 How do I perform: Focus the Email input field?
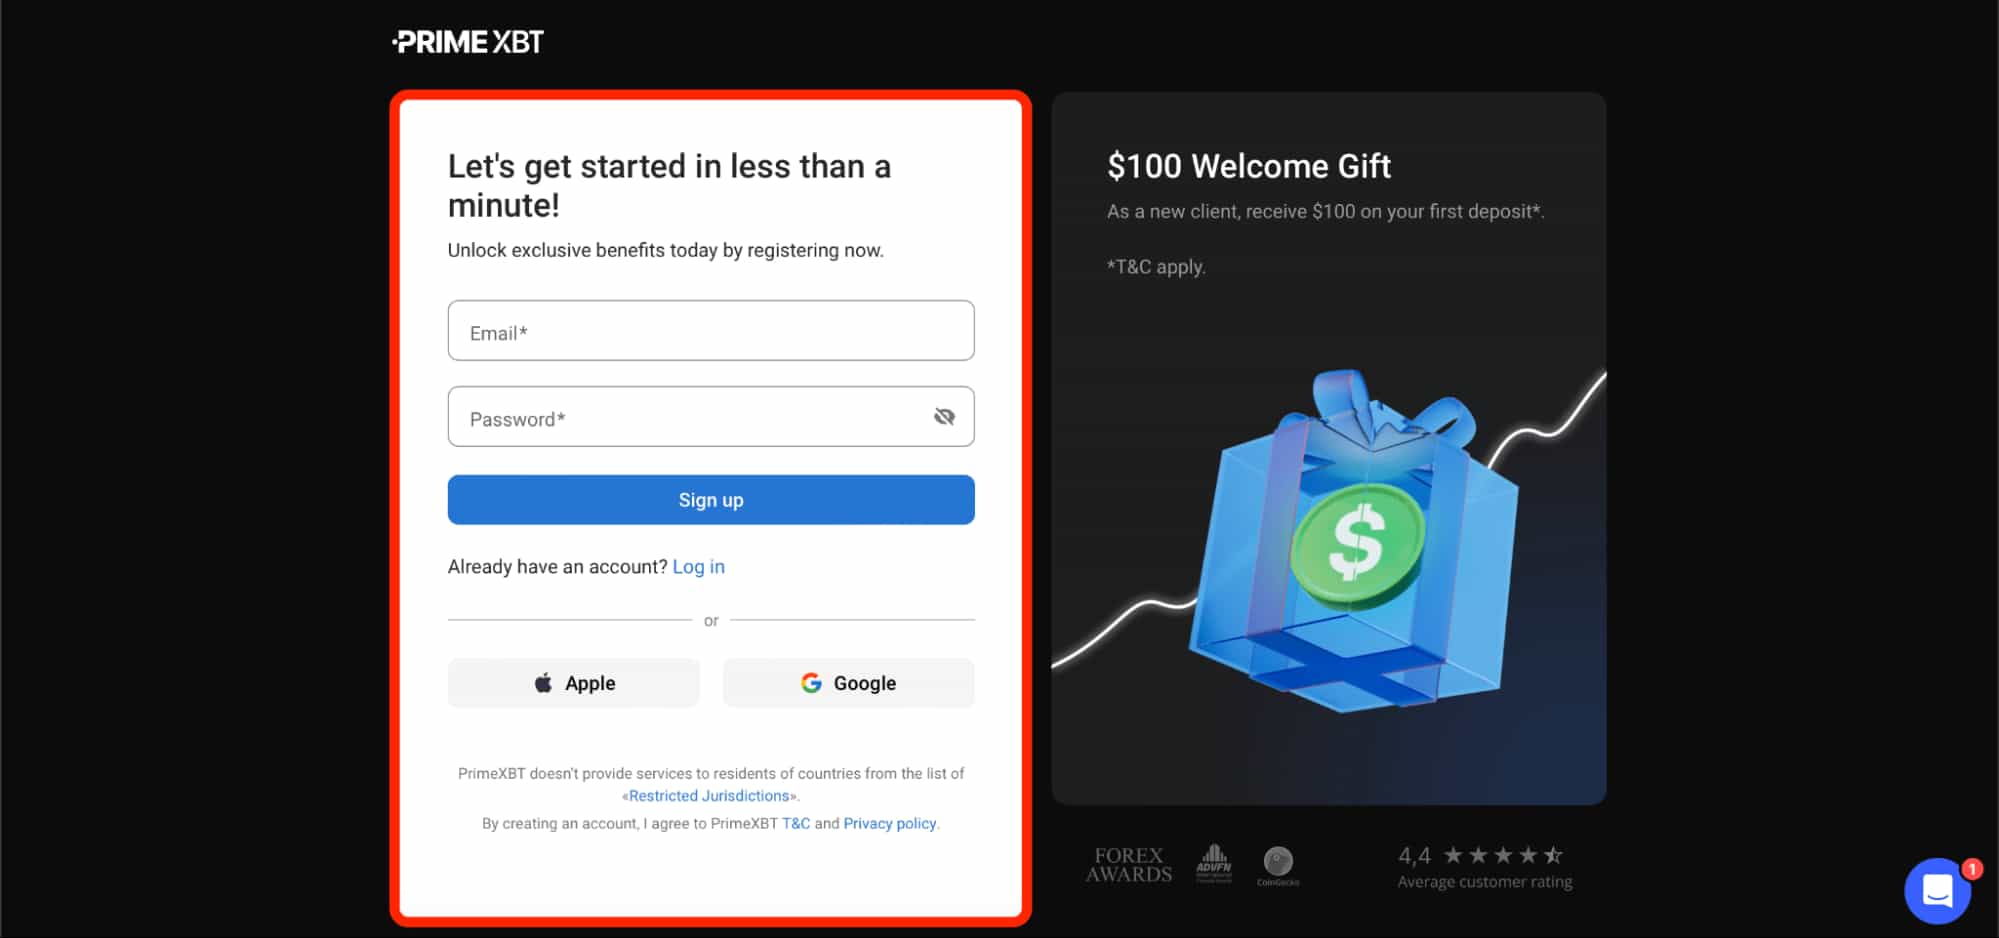point(711,331)
